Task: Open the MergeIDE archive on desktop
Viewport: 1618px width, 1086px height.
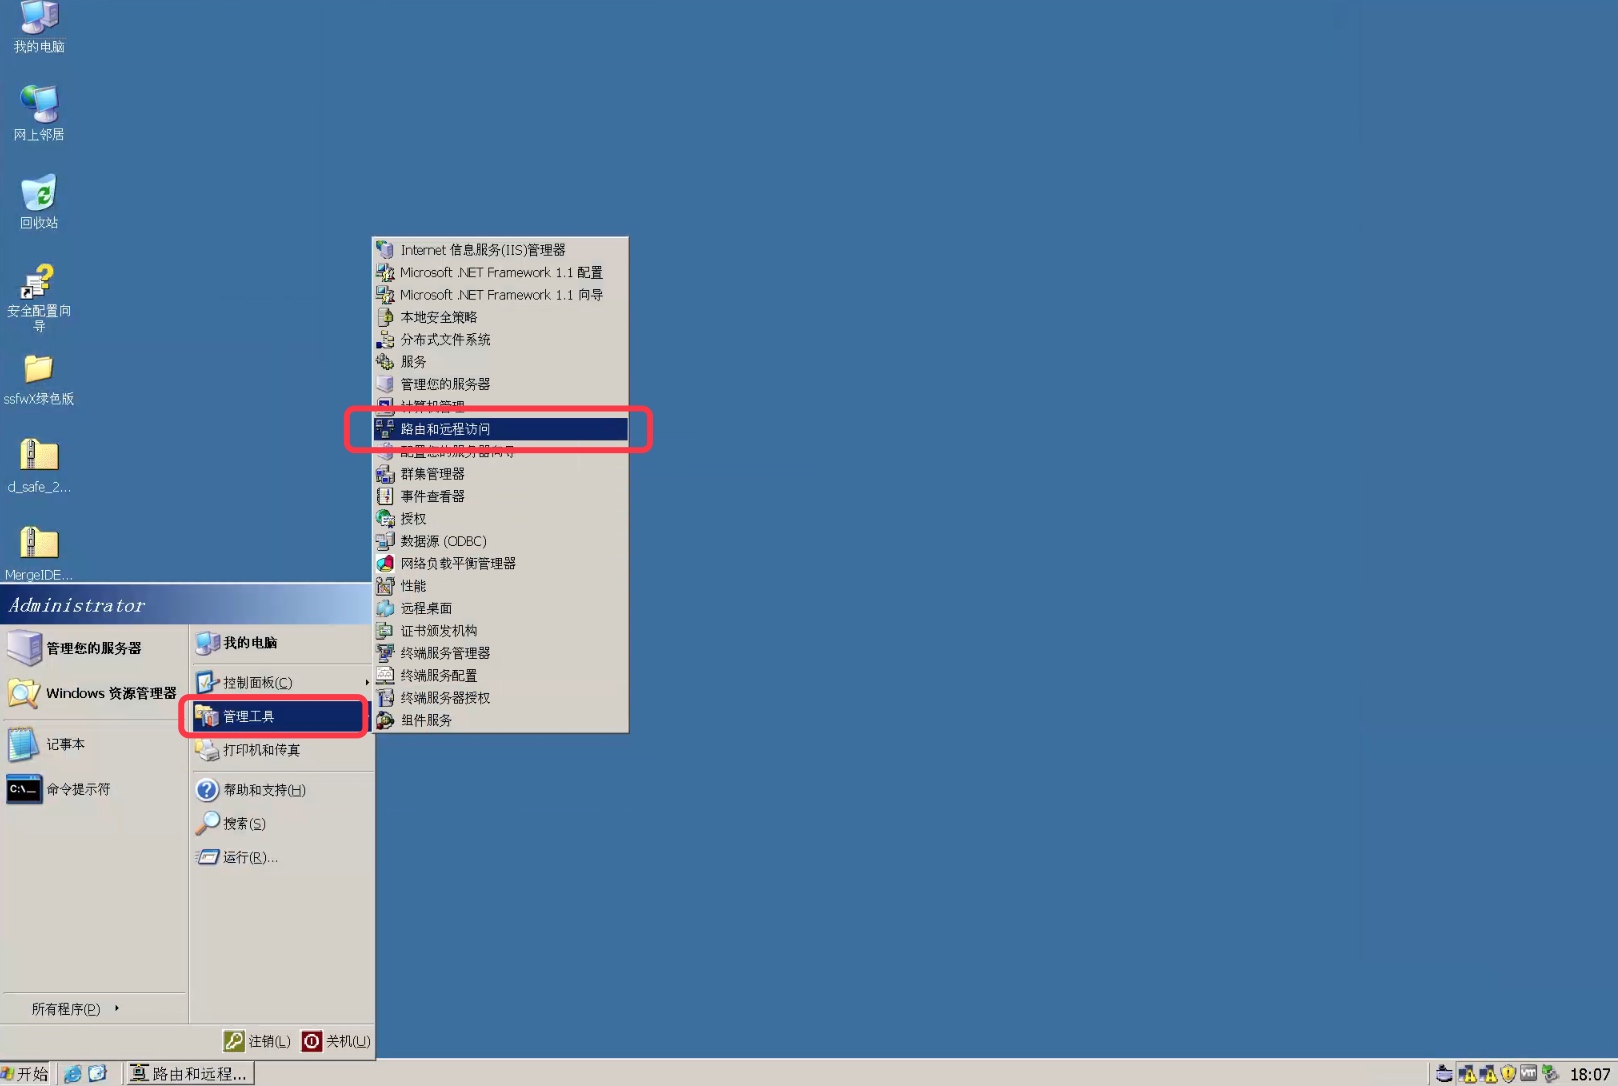Action: point(39,555)
